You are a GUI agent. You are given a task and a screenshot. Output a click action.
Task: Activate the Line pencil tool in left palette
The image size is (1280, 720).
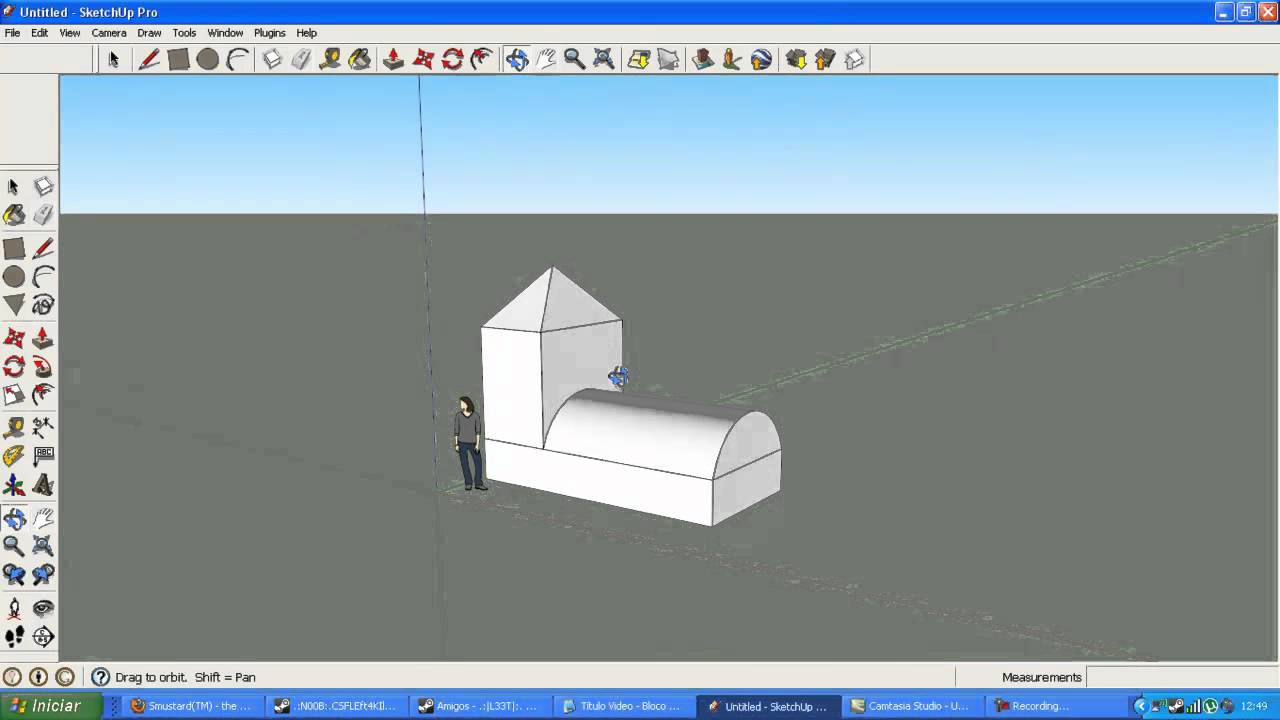coord(43,249)
